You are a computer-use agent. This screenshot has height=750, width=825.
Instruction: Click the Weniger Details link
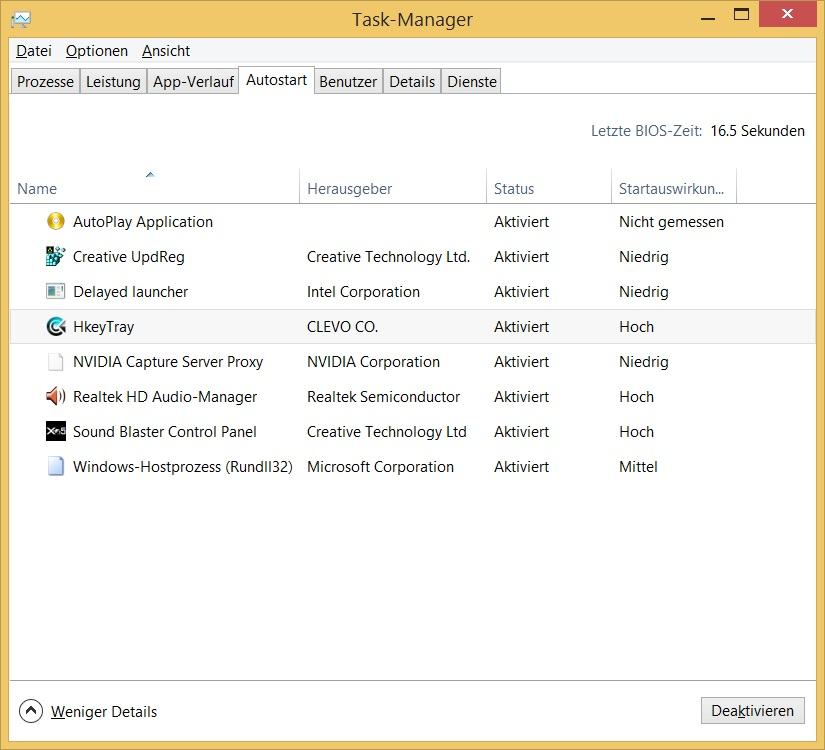click(x=104, y=712)
